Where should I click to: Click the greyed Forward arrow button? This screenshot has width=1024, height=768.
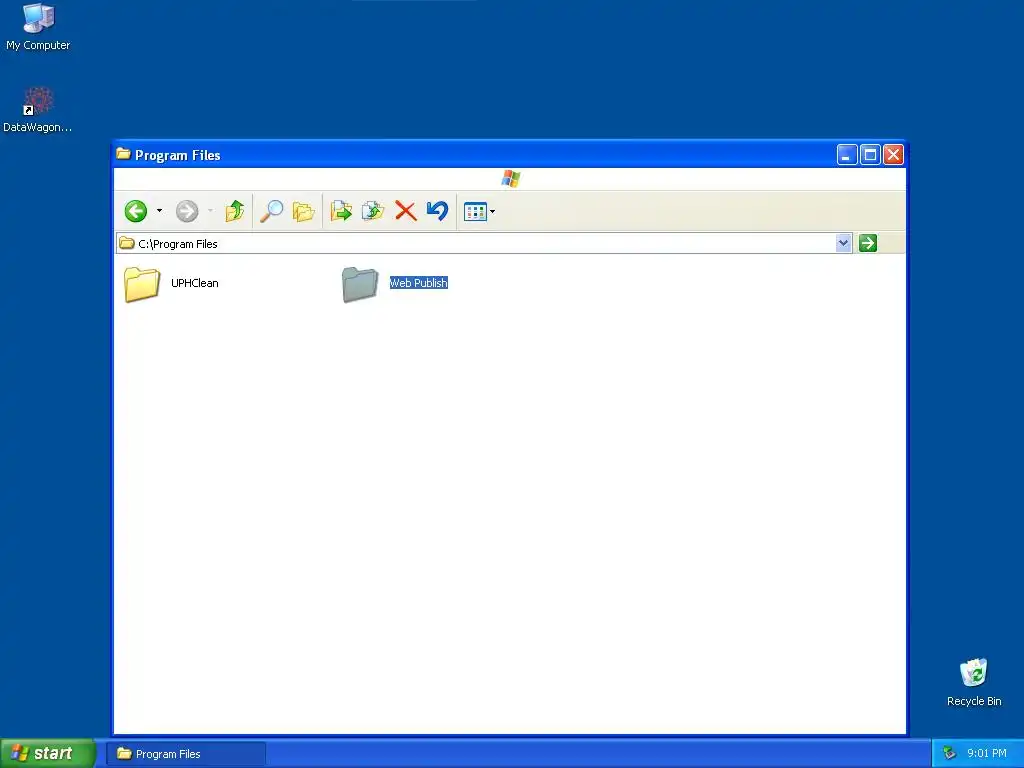(x=187, y=211)
